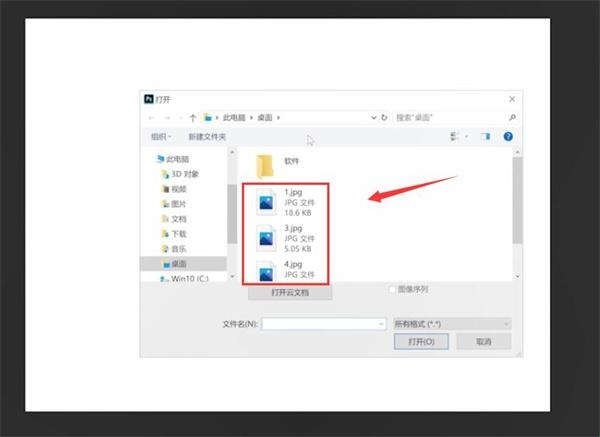The height and width of the screenshot is (437, 600).
Task: Open the help question mark icon
Action: (508, 137)
